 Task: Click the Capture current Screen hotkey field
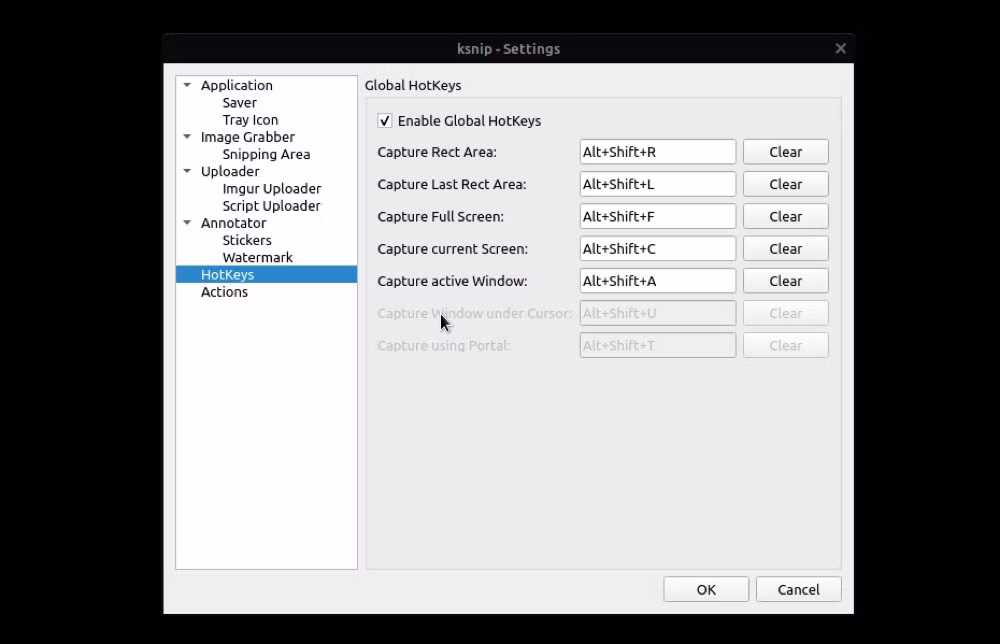point(658,249)
